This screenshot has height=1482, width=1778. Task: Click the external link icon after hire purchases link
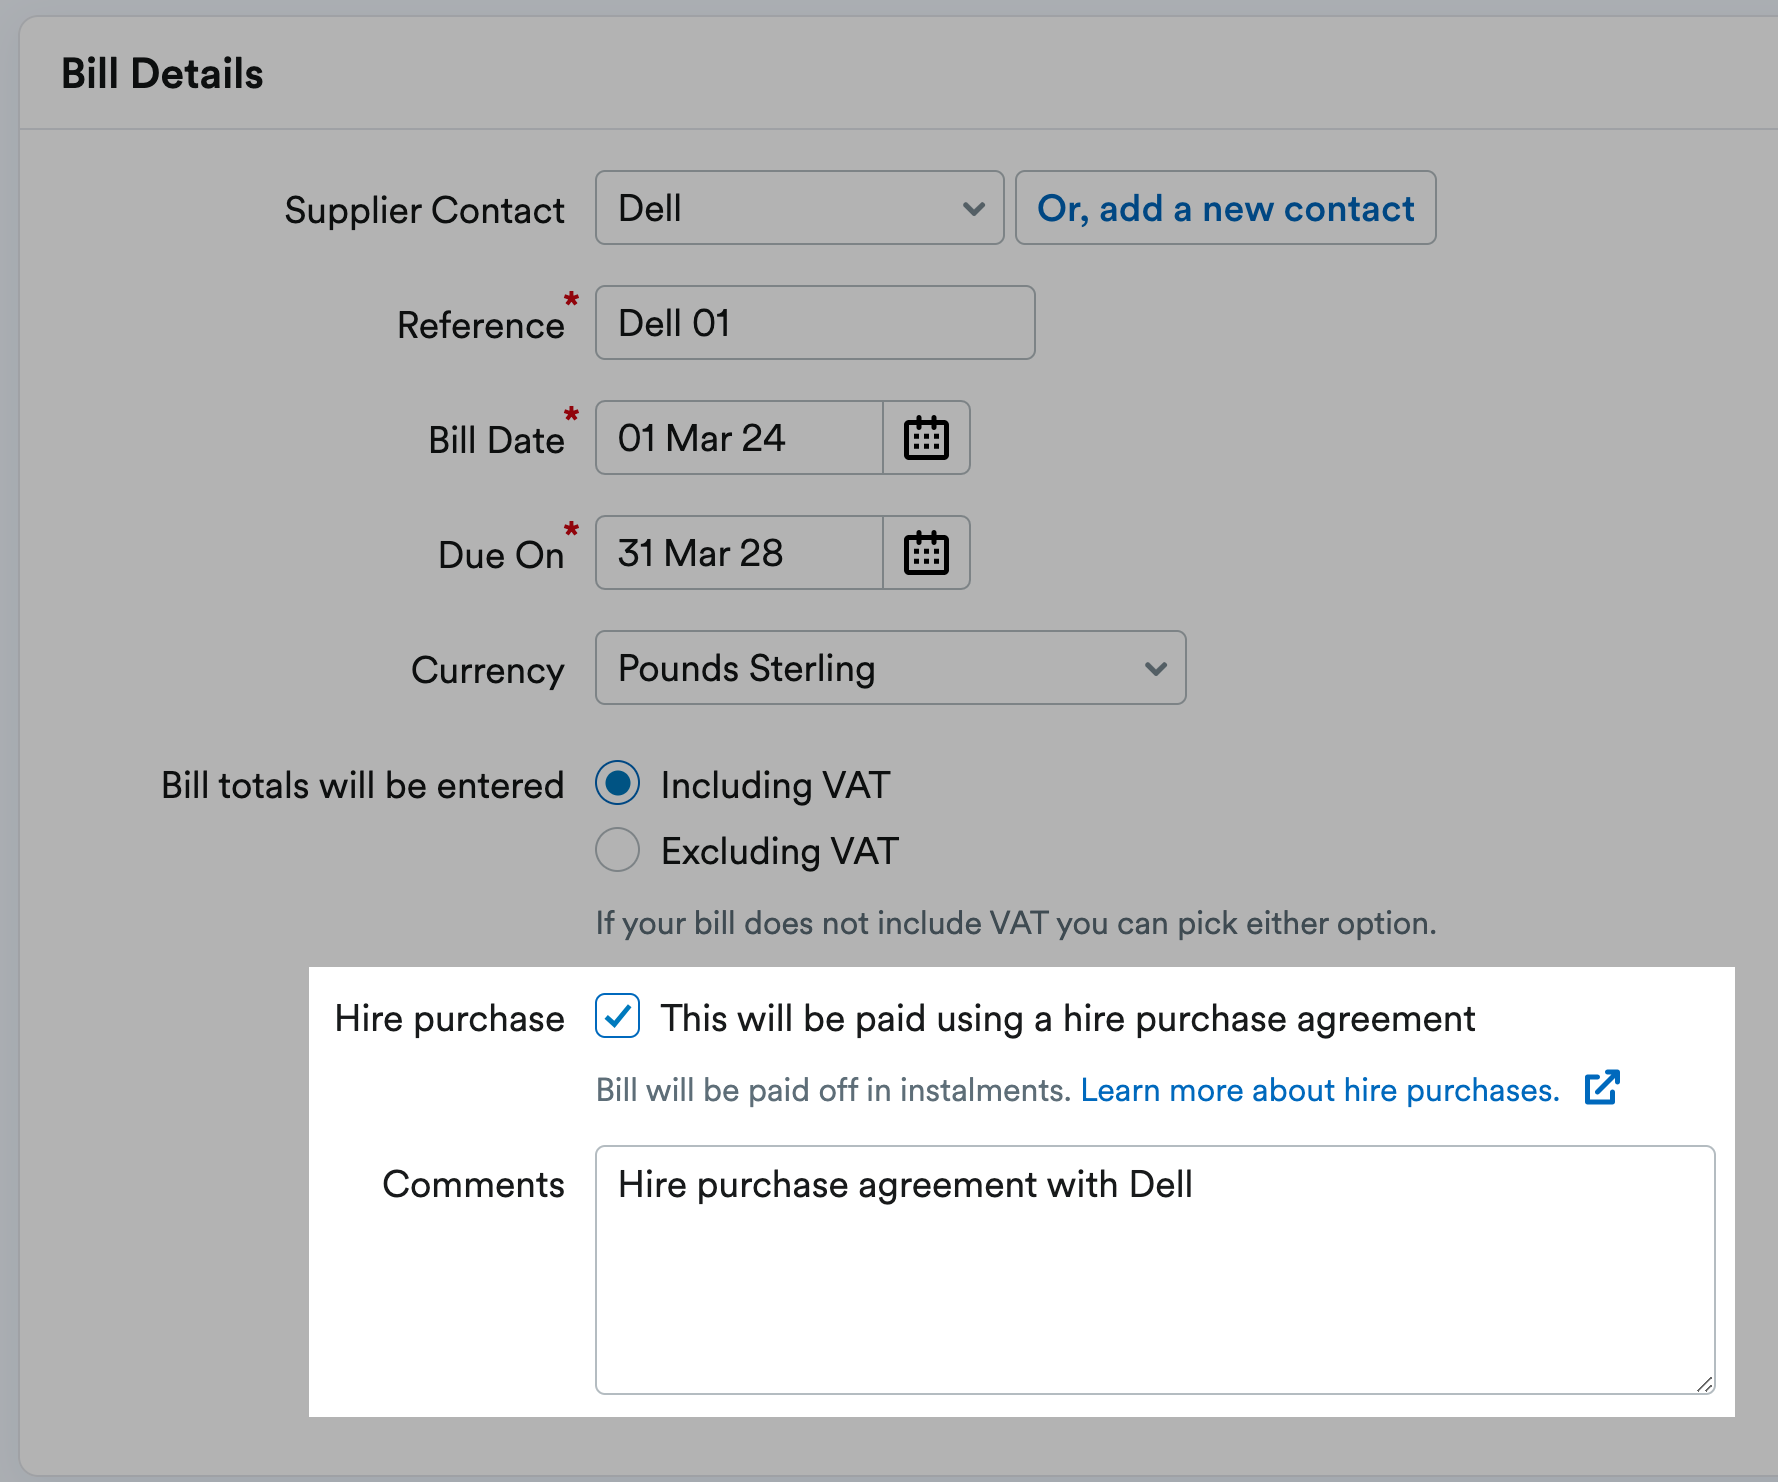point(1602,1089)
